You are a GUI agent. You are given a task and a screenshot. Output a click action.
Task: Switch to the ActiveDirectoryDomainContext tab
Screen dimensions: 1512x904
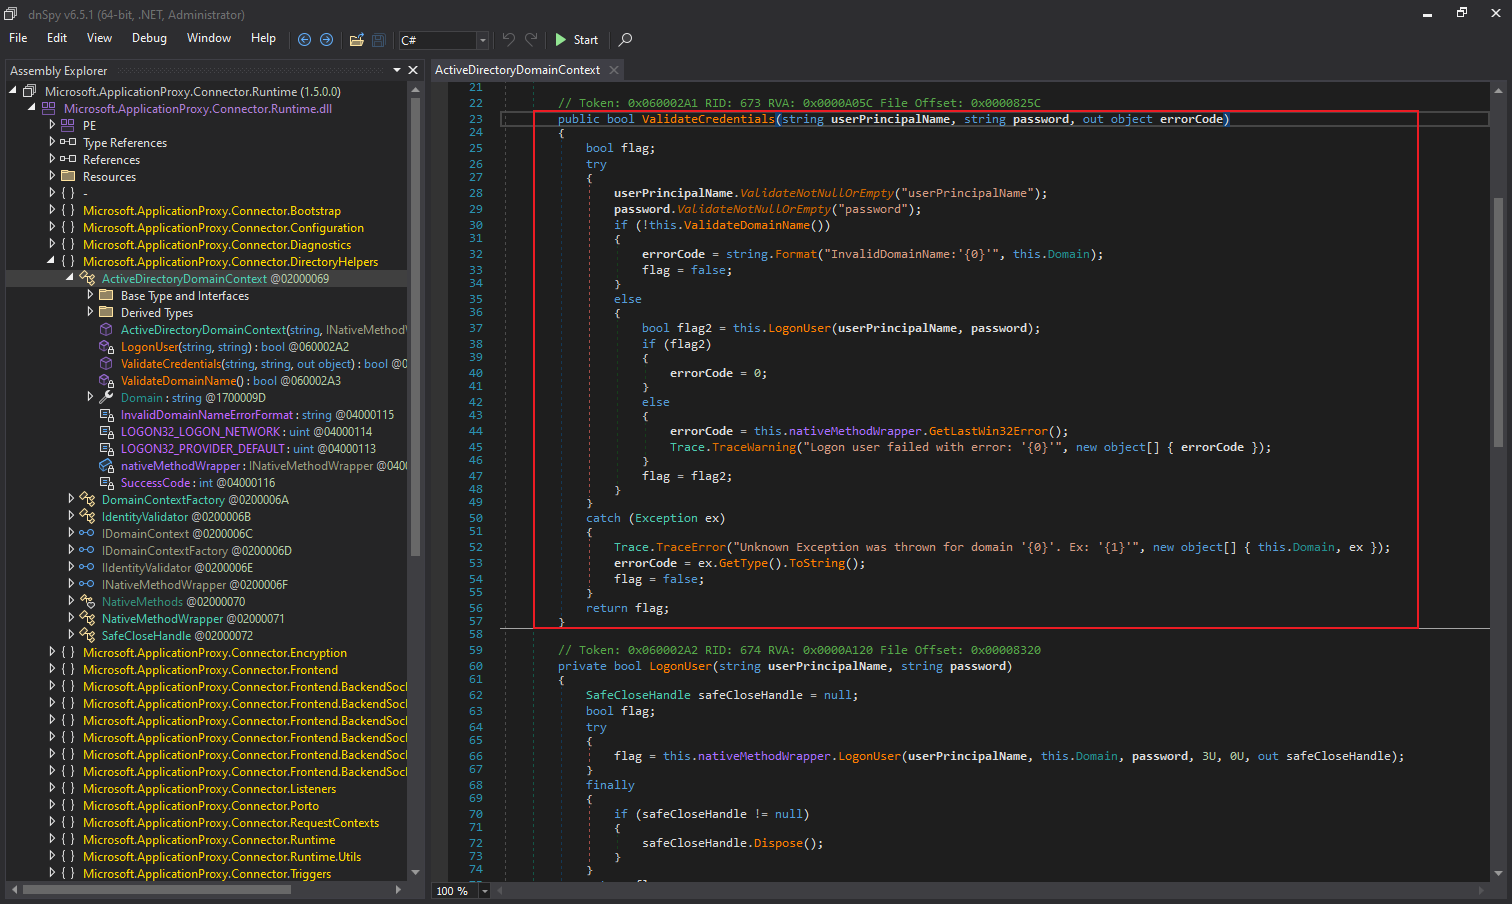click(x=517, y=70)
